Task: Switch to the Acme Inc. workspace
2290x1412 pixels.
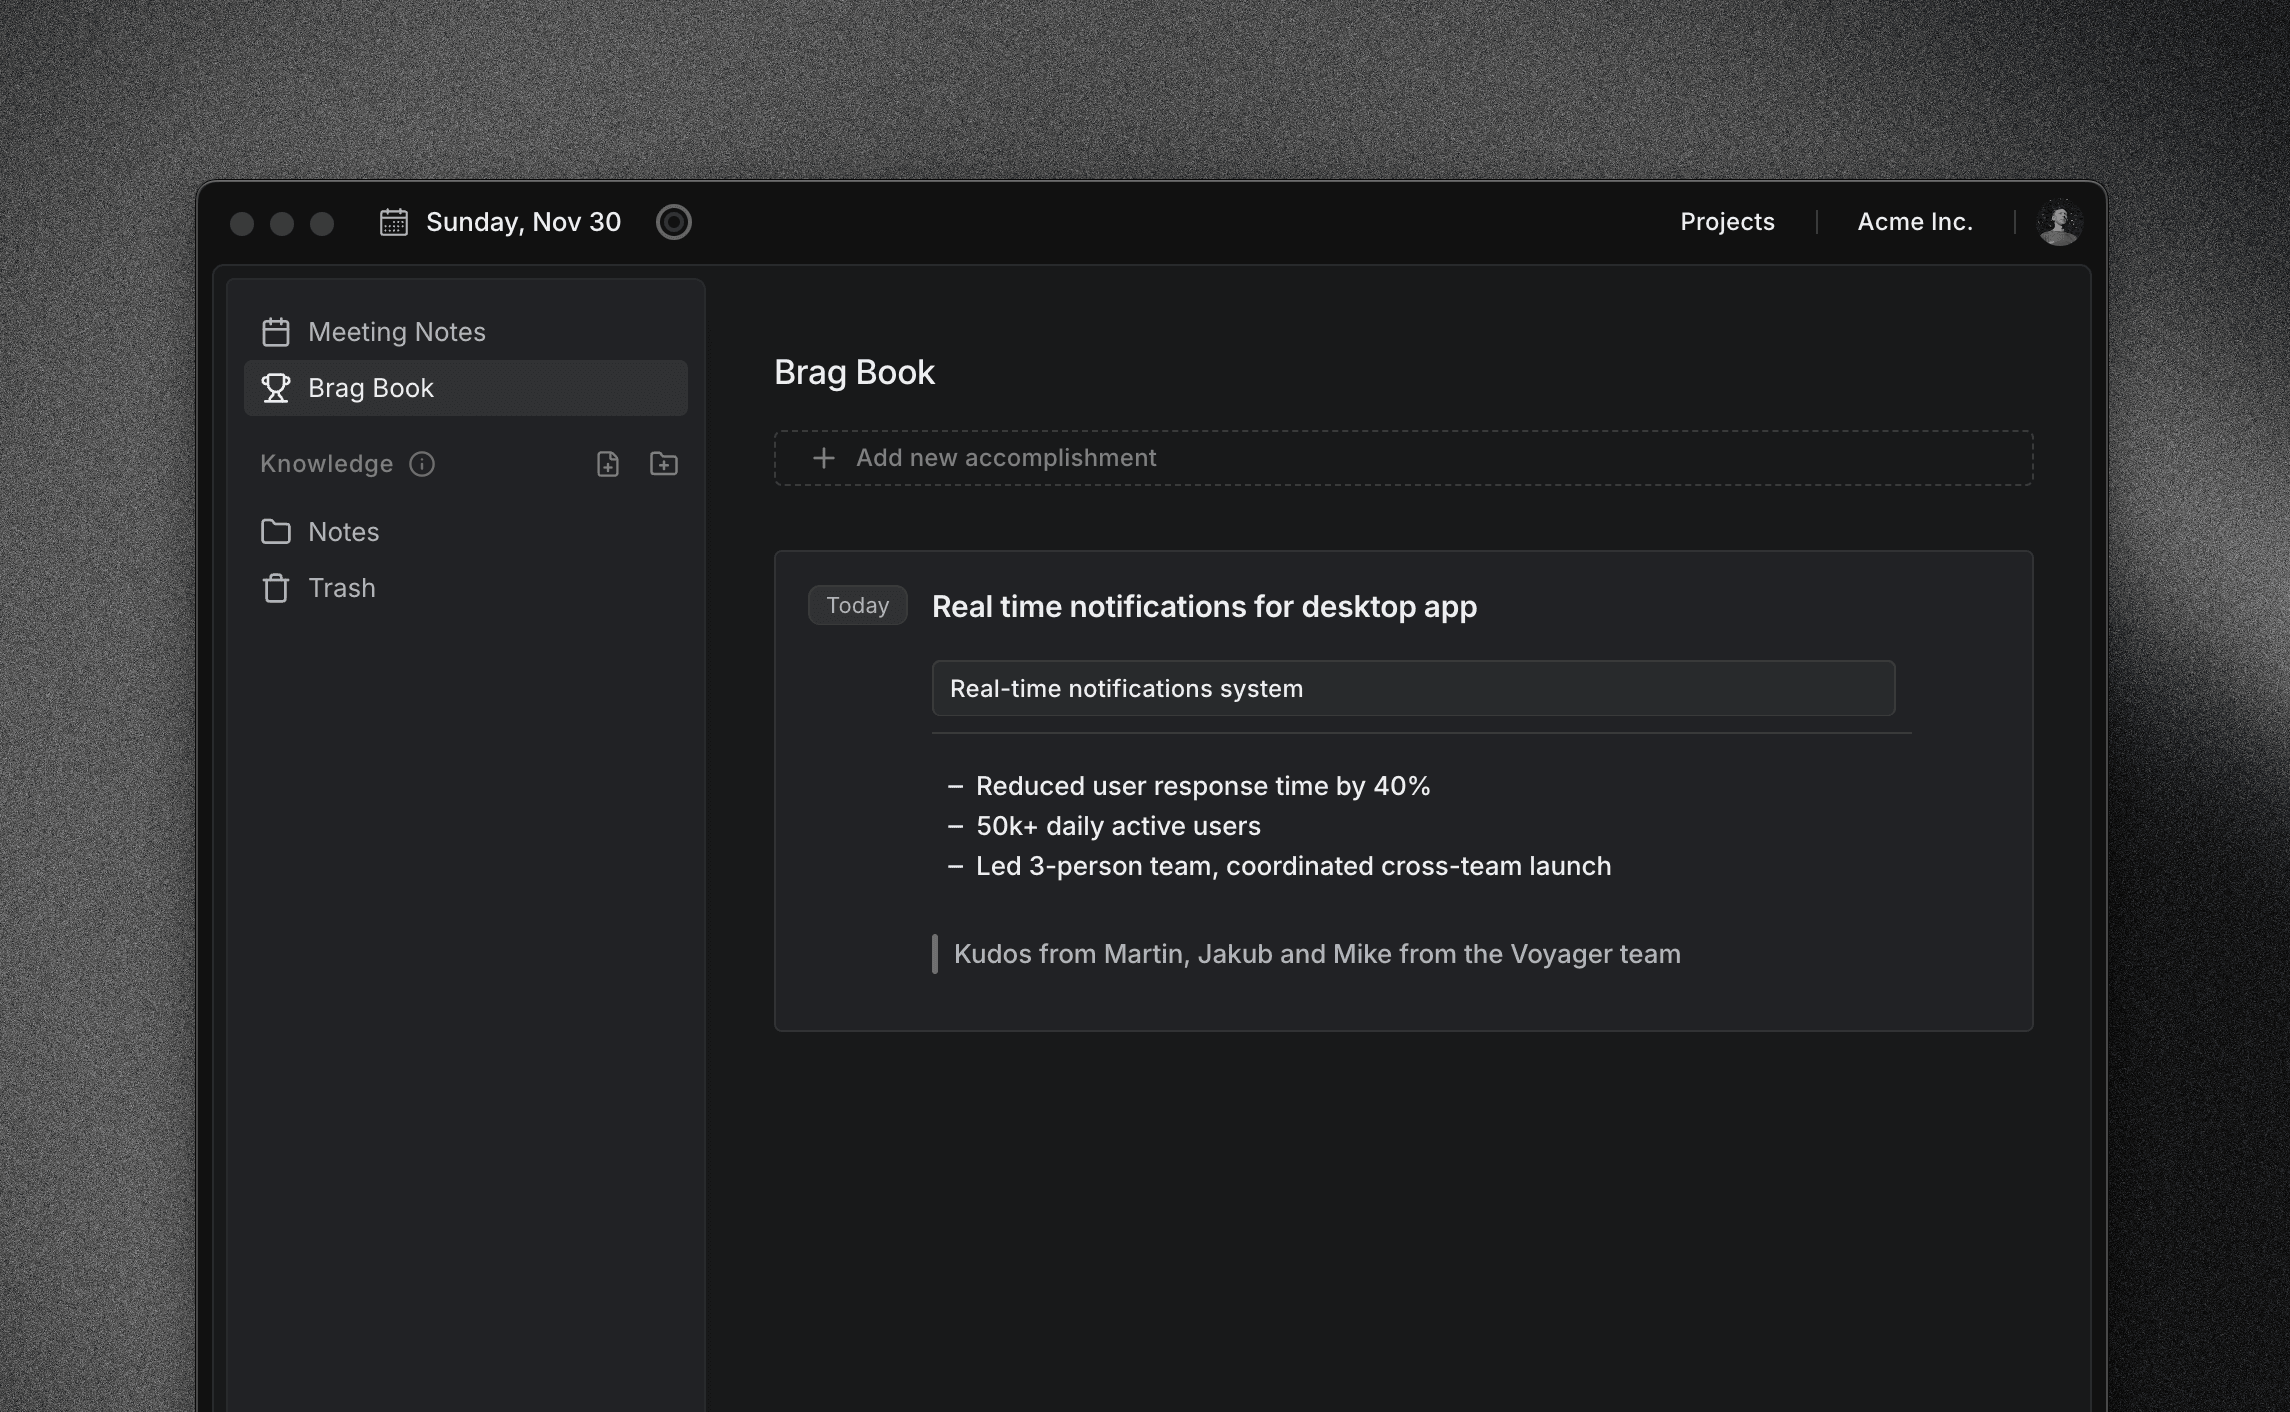Action: tap(1914, 222)
